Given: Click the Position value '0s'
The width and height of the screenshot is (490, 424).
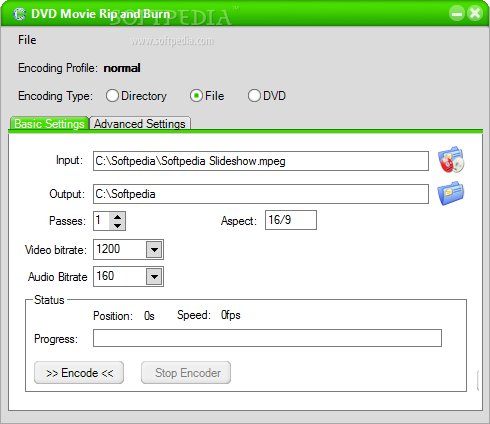Looking at the screenshot, I should click(x=149, y=316).
